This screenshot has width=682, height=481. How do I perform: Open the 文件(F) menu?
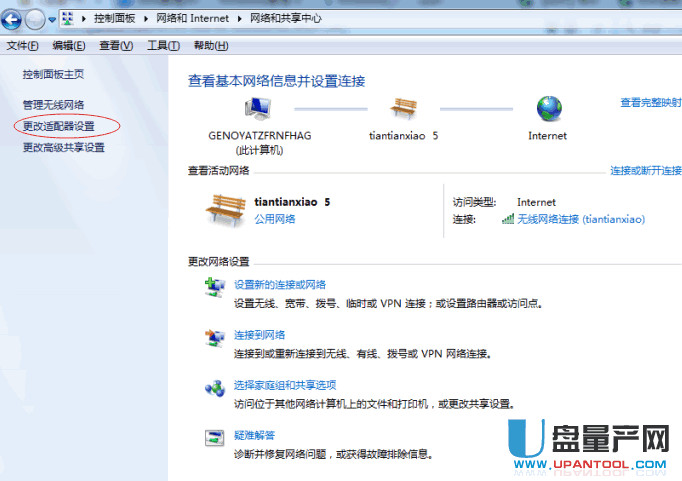click(x=22, y=45)
